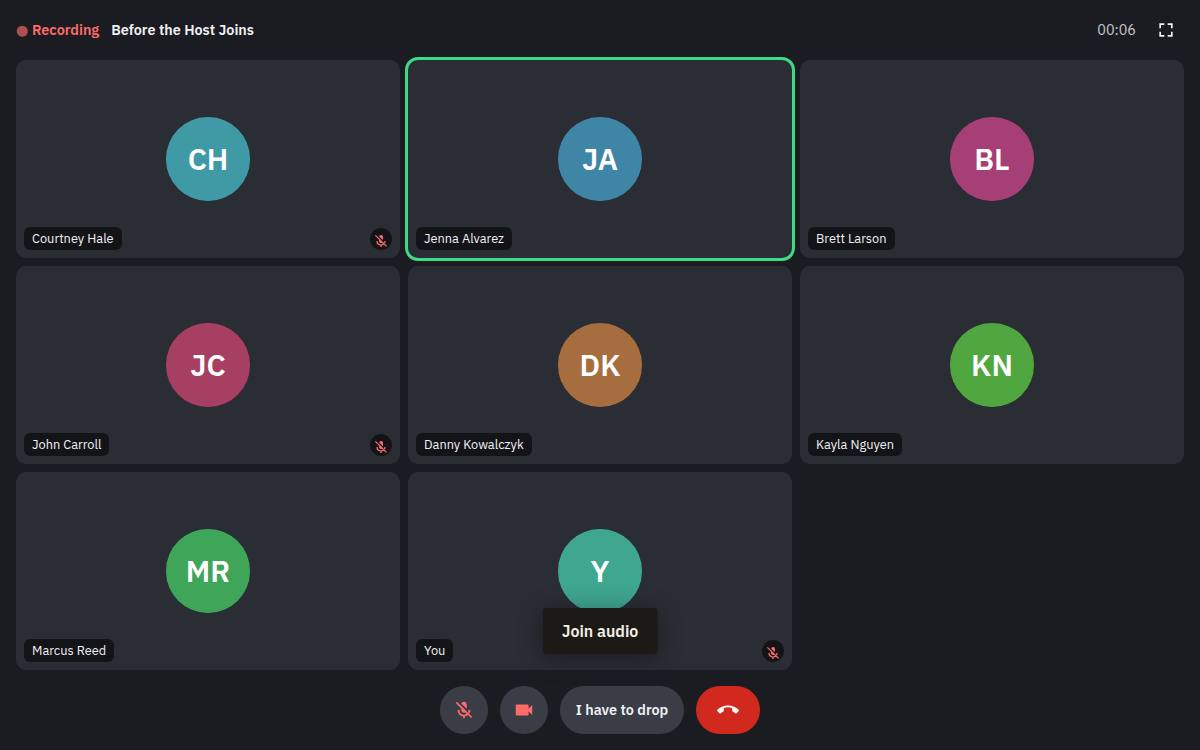This screenshot has height=750, width=1200.
Task: Click the "I have to drop" button
Action: pyautogui.click(x=622, y=710)
